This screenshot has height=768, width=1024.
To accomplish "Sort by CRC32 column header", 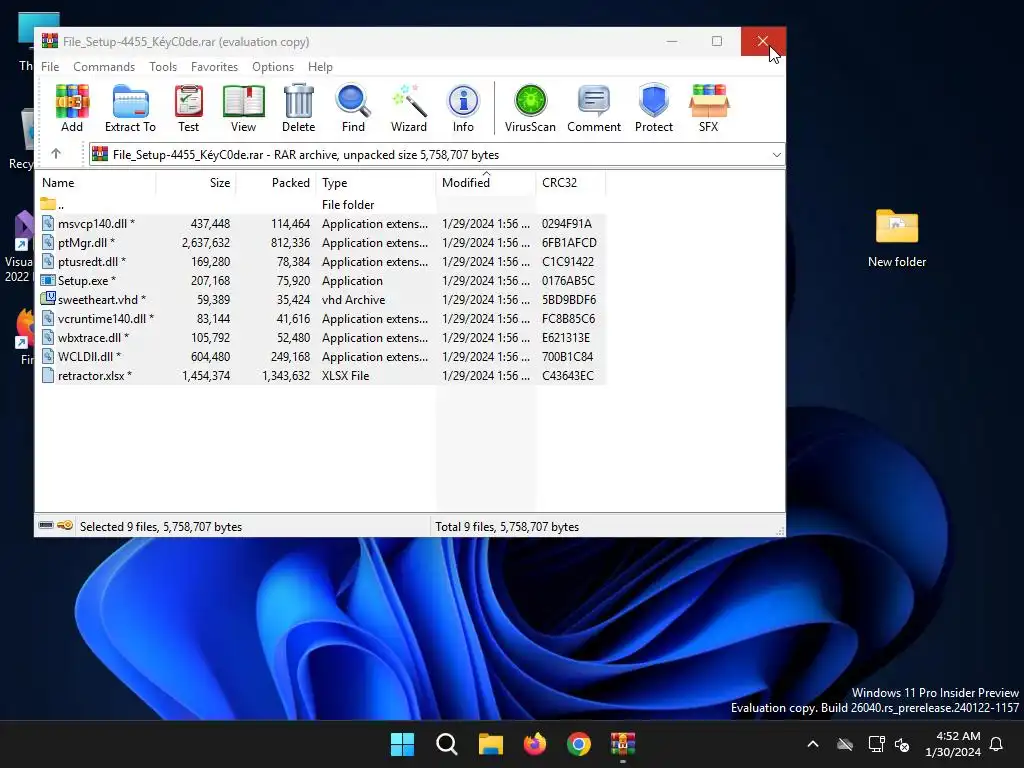I will [571, 183].
